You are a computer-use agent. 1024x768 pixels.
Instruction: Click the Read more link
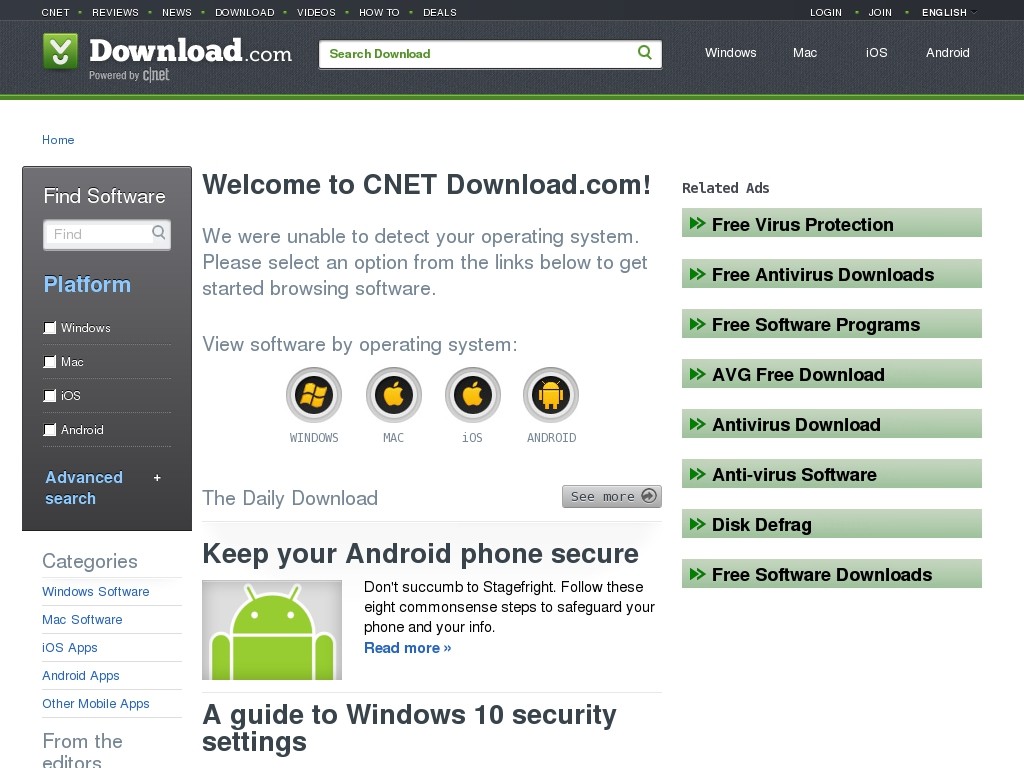(x=408, y=648)
